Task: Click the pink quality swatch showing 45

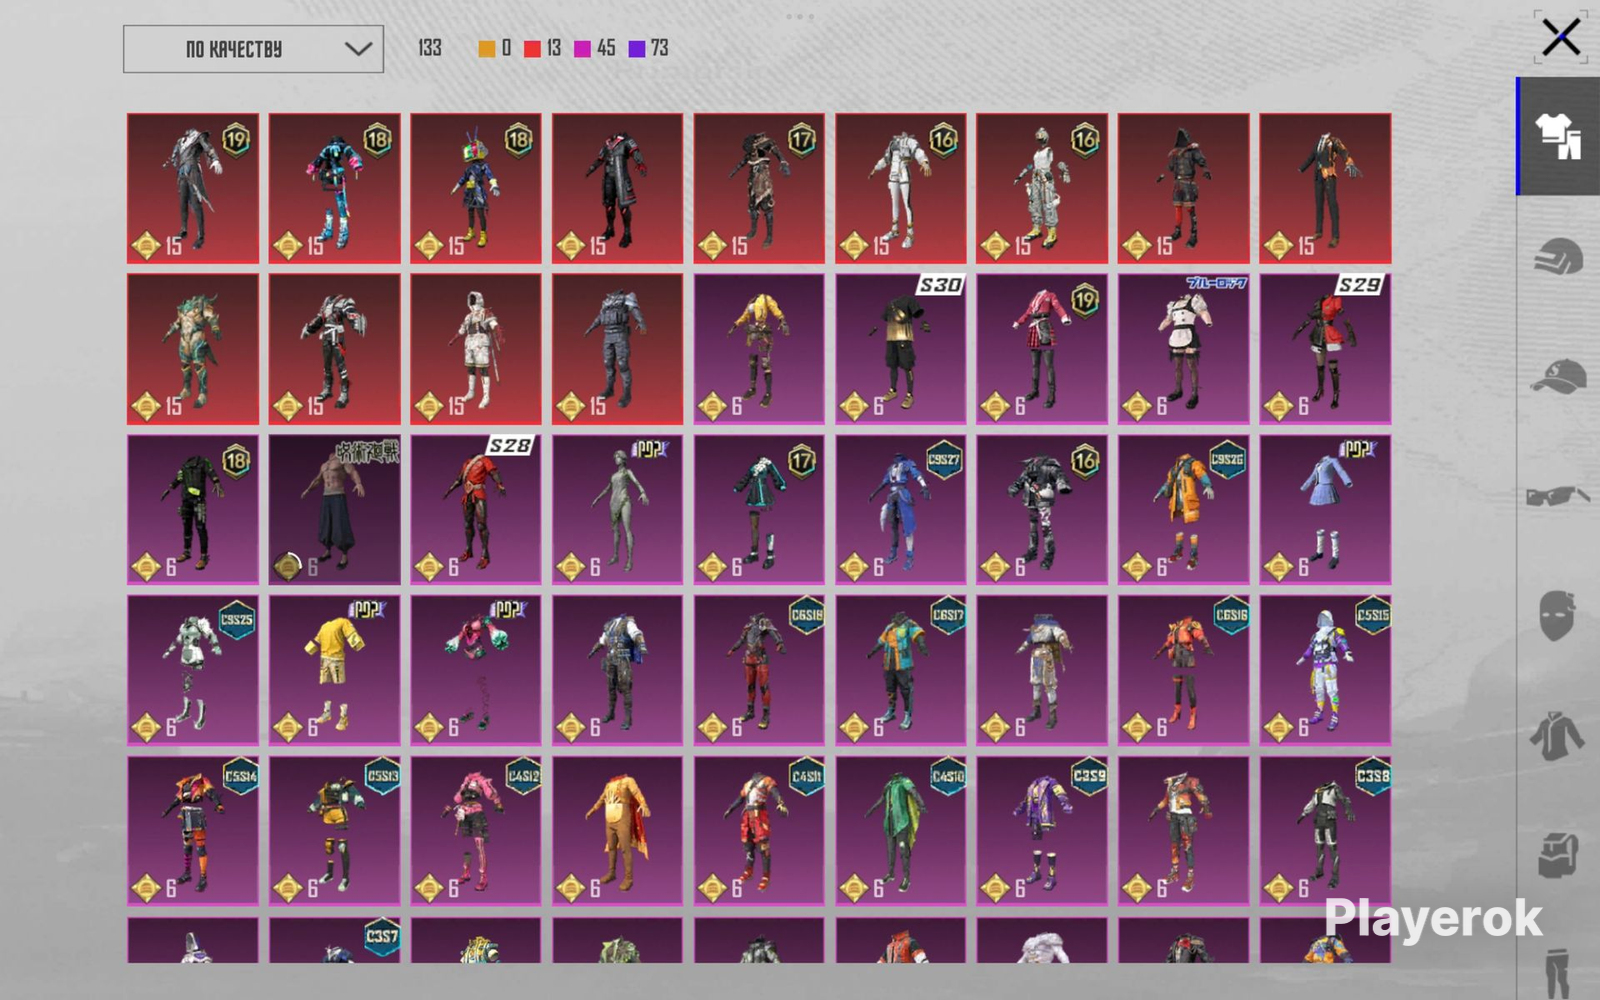Action: [582, 49]
